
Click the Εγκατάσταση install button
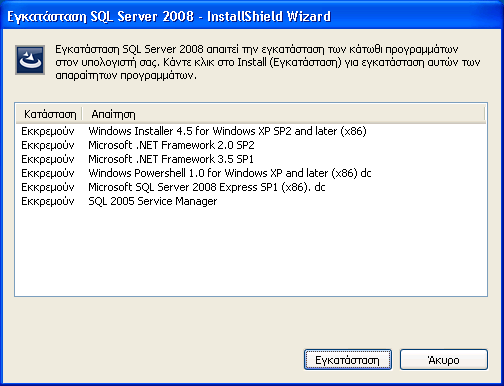[348, 360]
